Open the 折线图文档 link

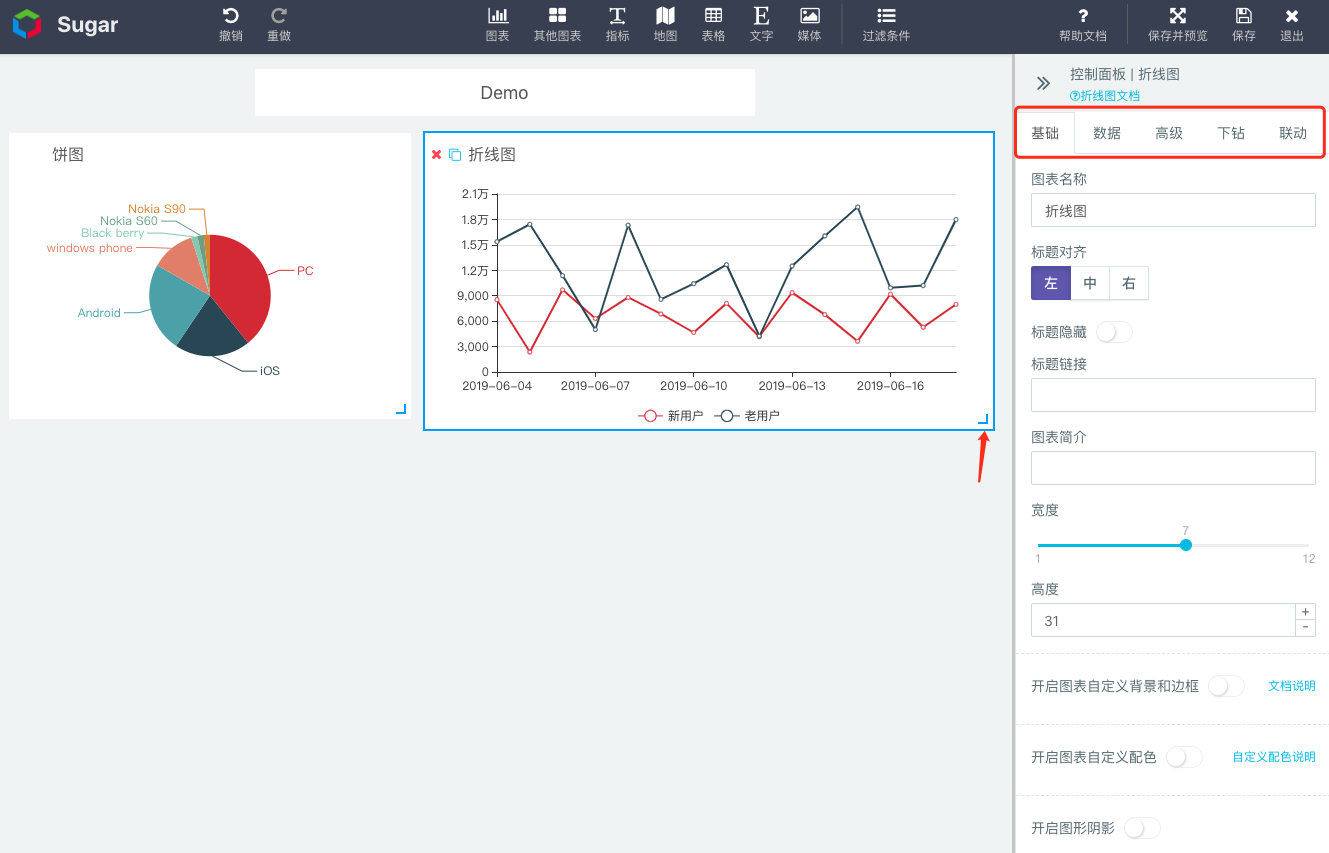click(1105, 96)
